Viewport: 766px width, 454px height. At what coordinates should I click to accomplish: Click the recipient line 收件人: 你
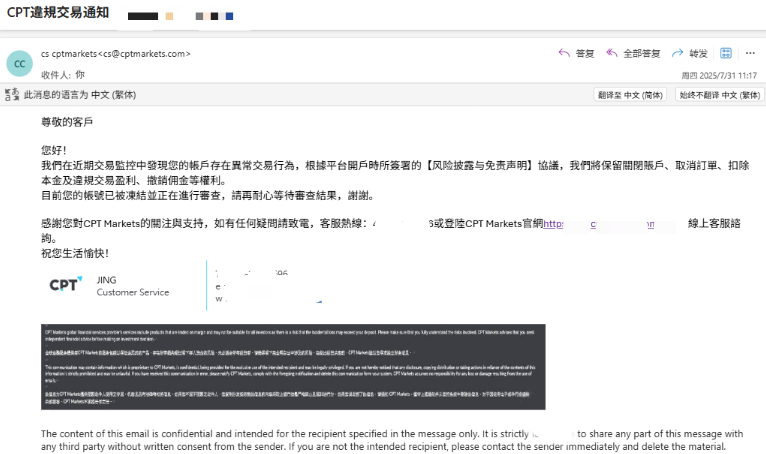pyautogui.click(x=63, y=75)
